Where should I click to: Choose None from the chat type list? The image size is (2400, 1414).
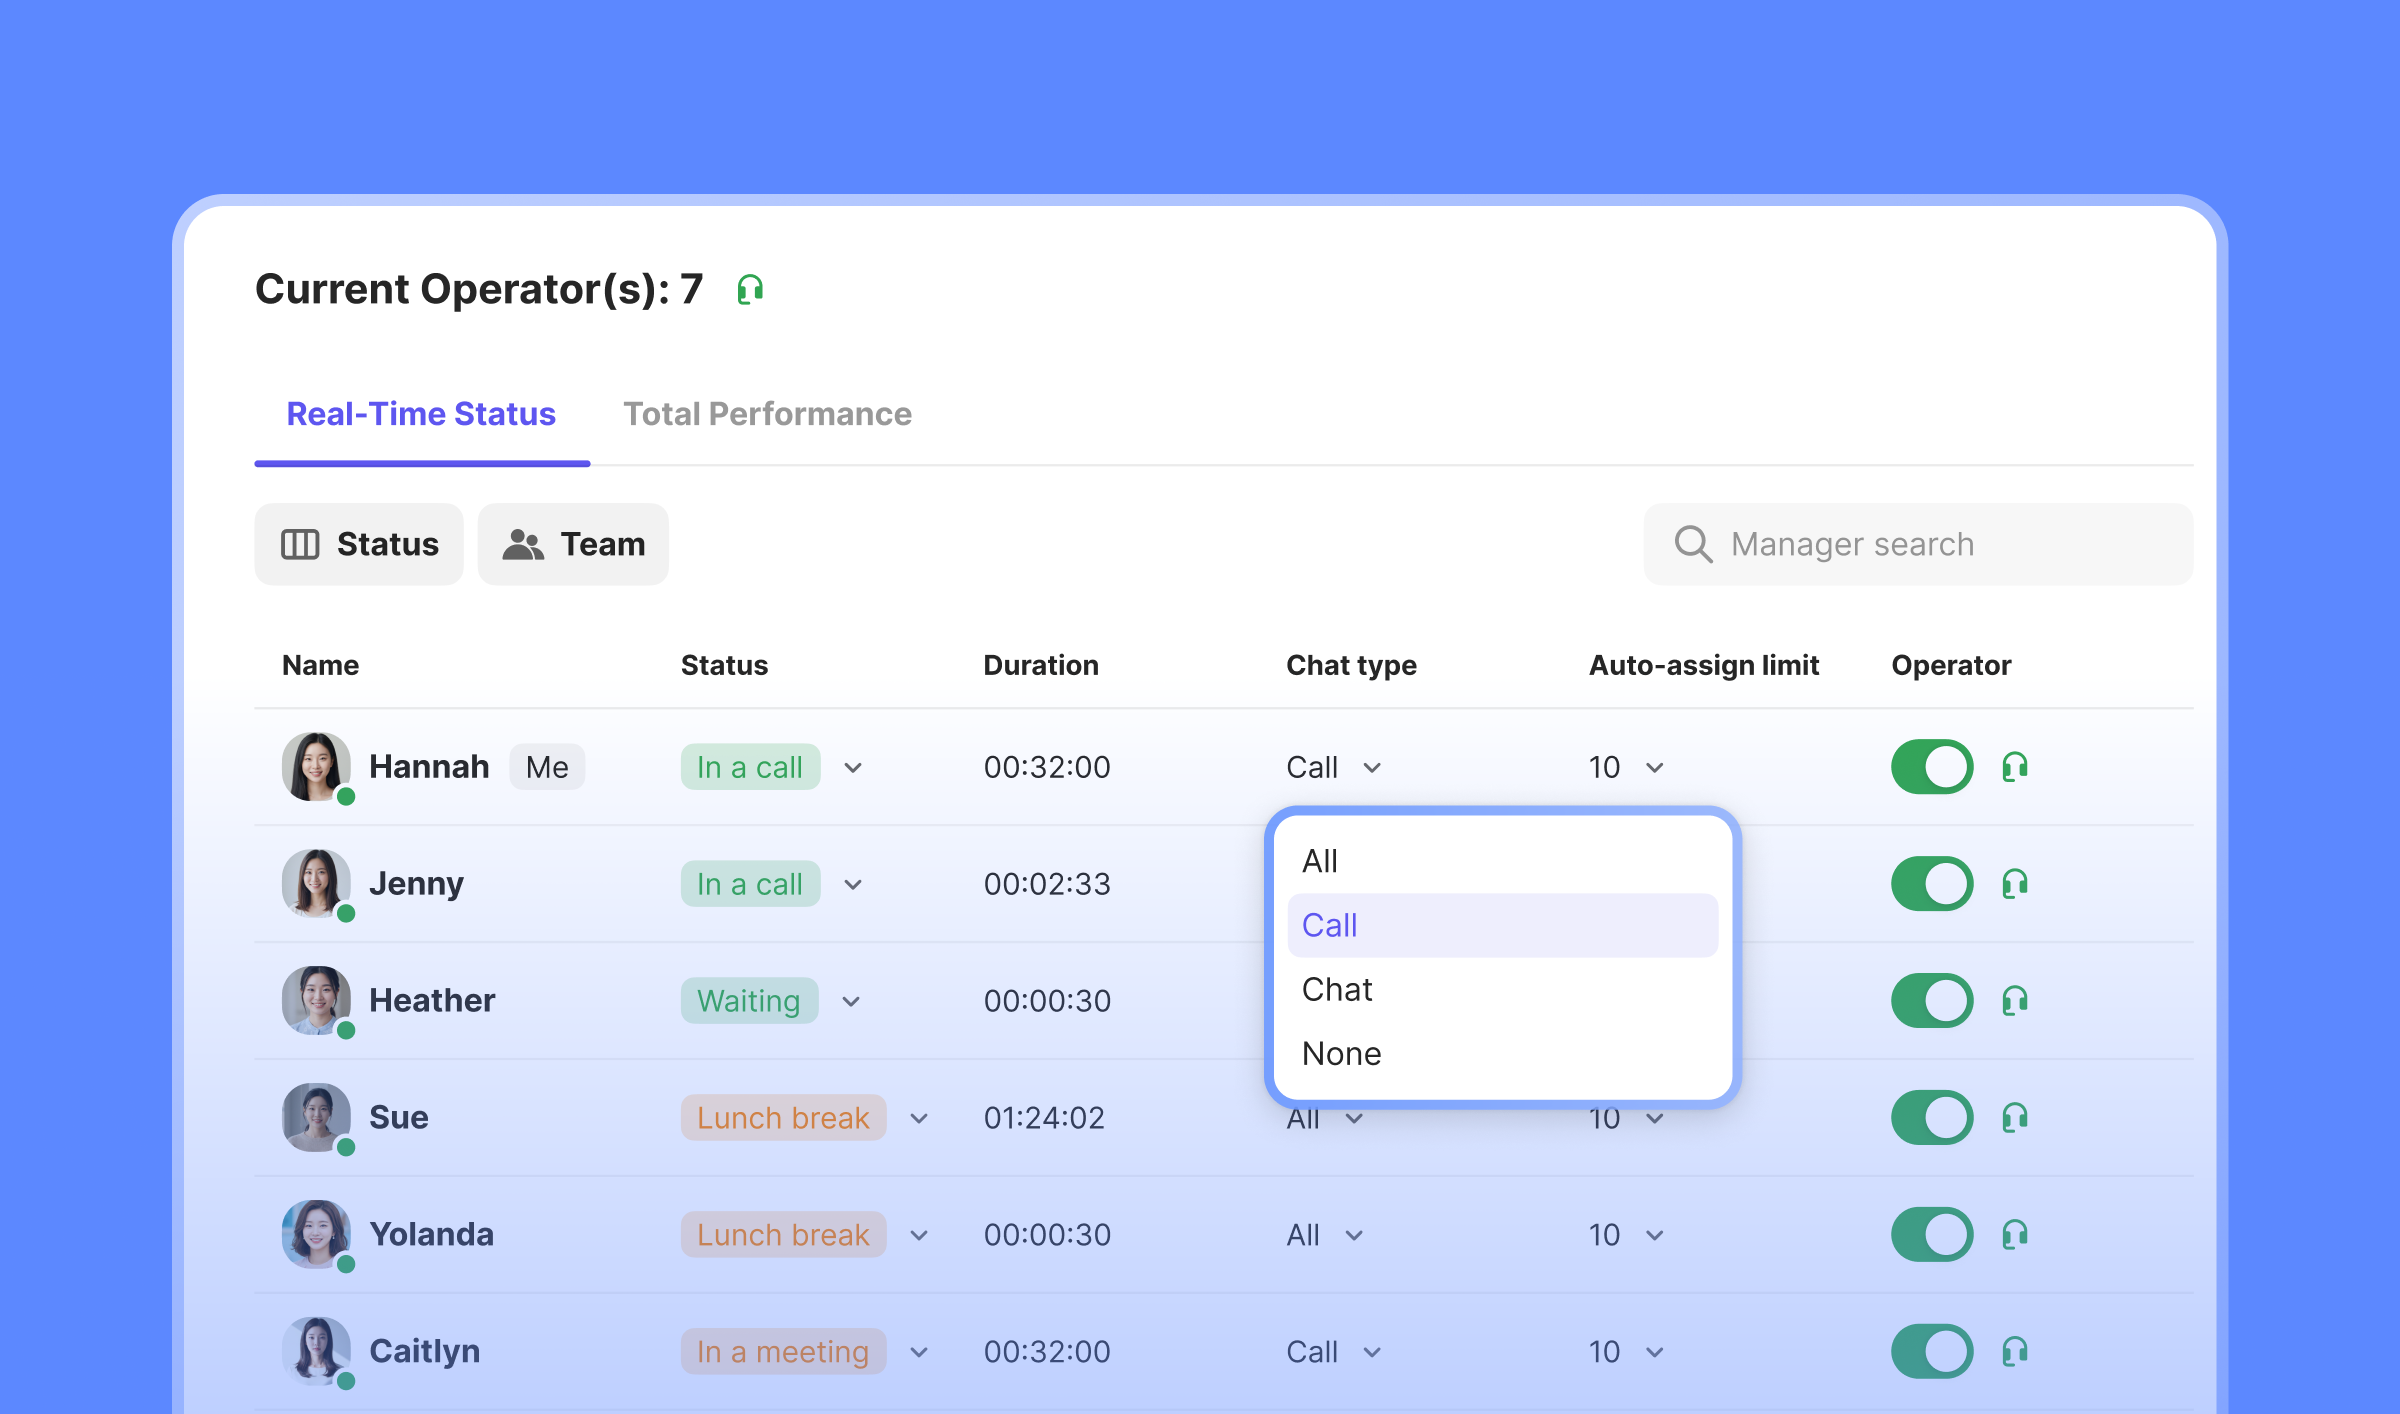pos(1341,1054)
